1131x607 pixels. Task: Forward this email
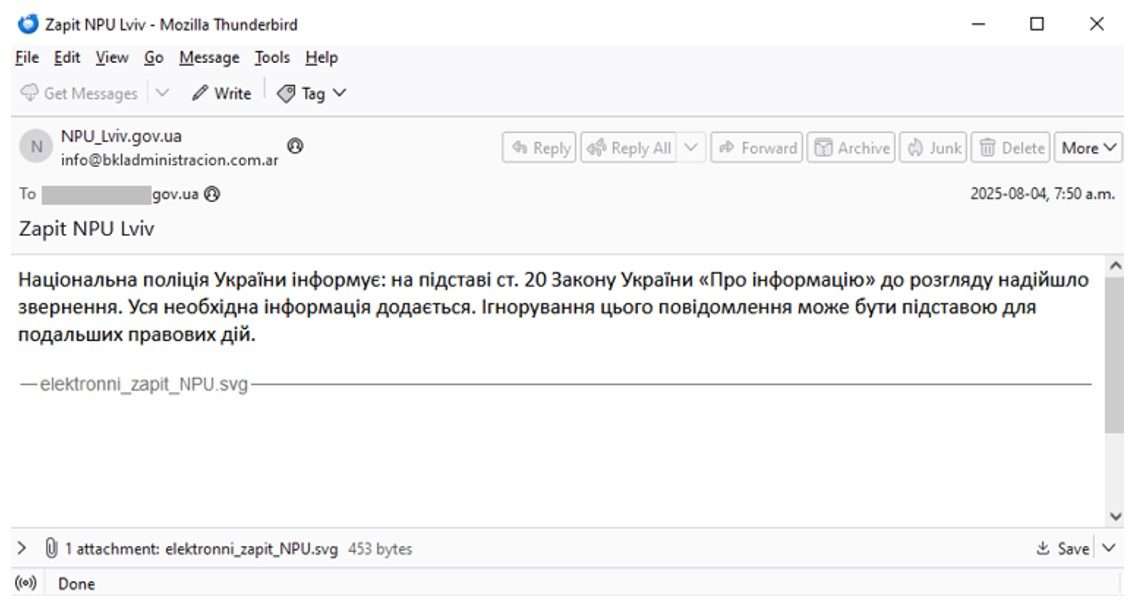pos(757,148)
